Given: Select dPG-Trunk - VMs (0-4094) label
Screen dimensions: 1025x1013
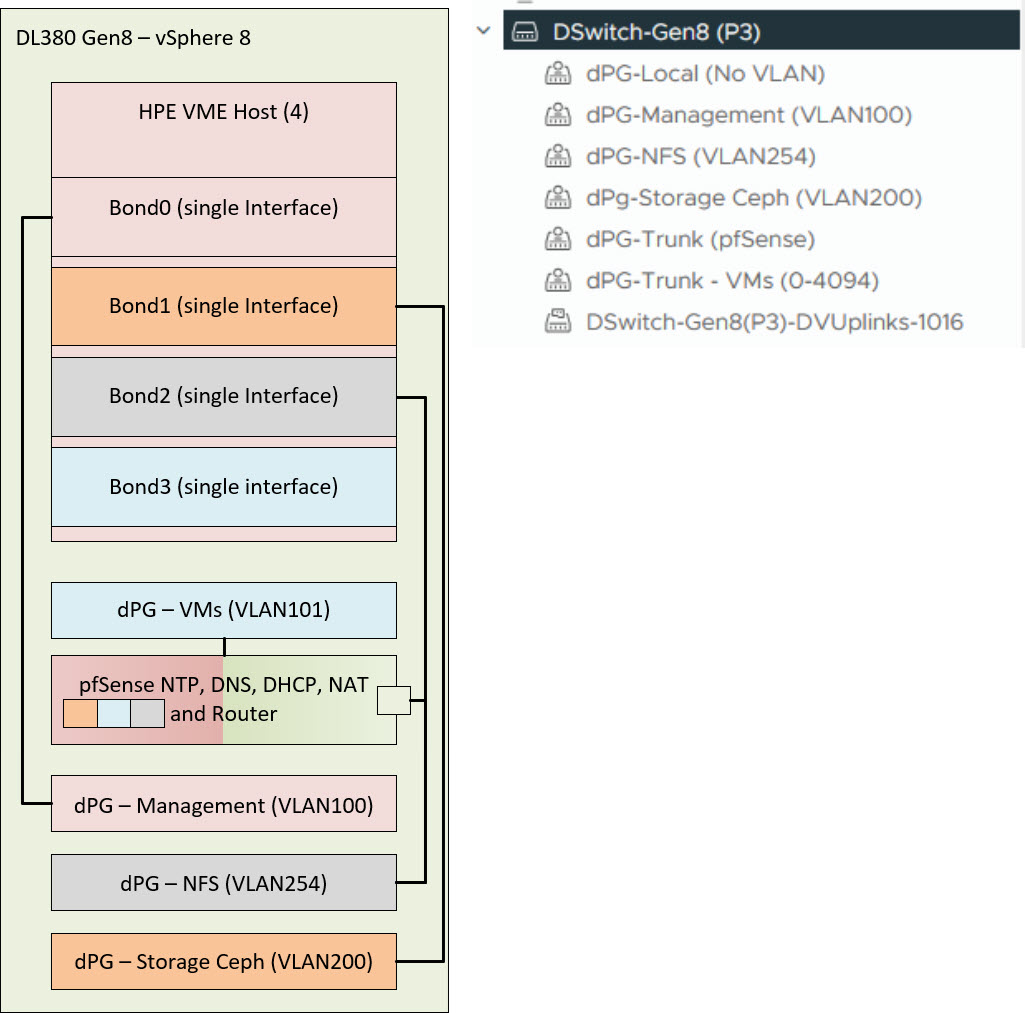Looking at the screenshot, I should 732,280.
